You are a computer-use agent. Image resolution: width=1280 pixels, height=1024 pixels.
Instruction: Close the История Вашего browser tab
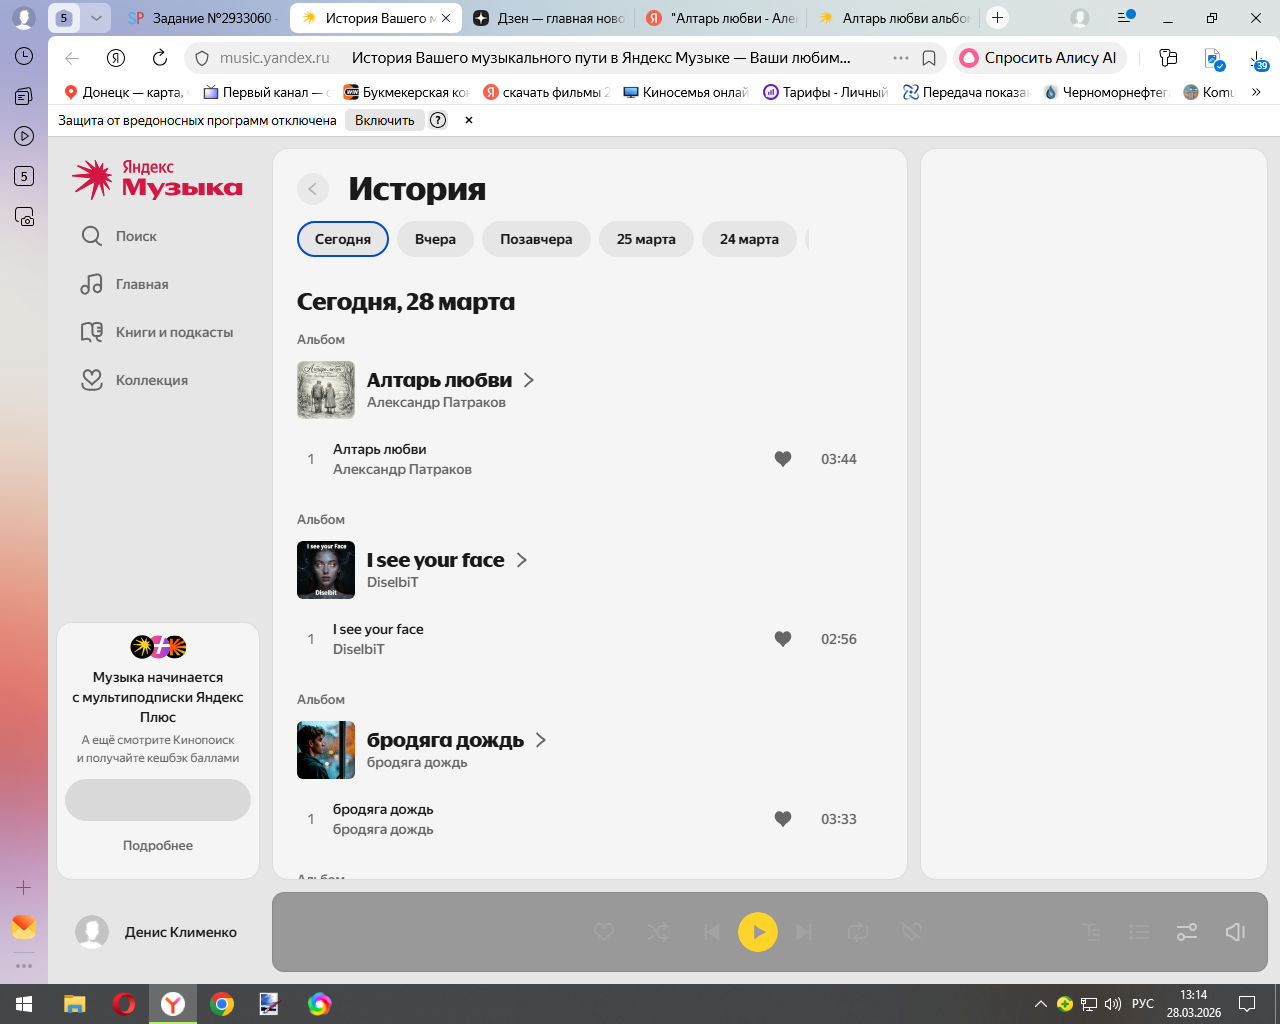446,18
